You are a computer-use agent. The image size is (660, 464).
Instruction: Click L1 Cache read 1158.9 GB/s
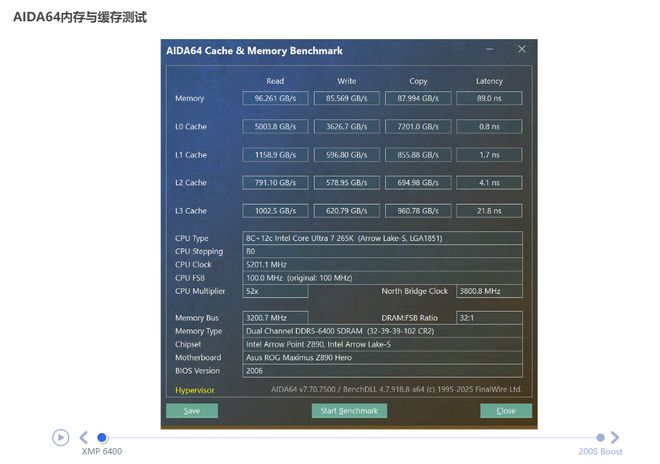[275, 155]
